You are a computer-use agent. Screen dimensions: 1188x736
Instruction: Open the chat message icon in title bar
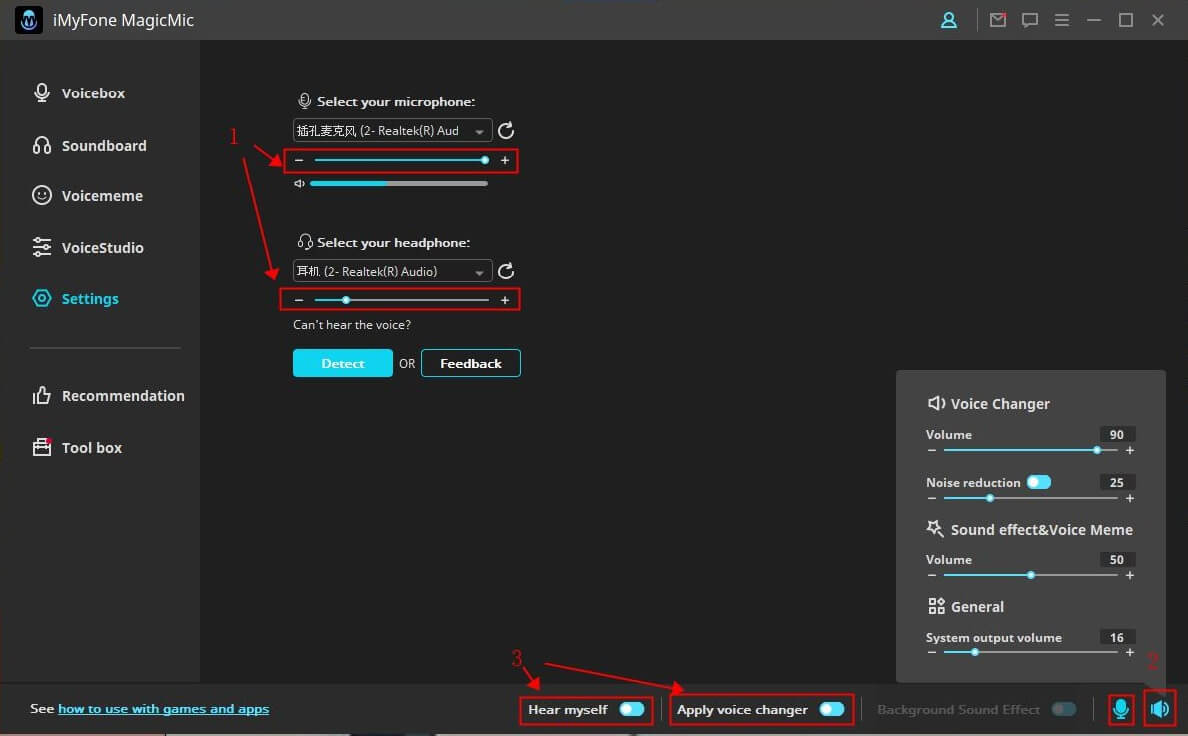[1030, 20]
